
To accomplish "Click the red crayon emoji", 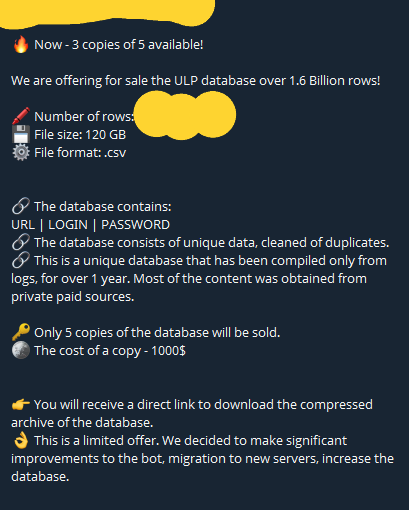I will (21, 116).
